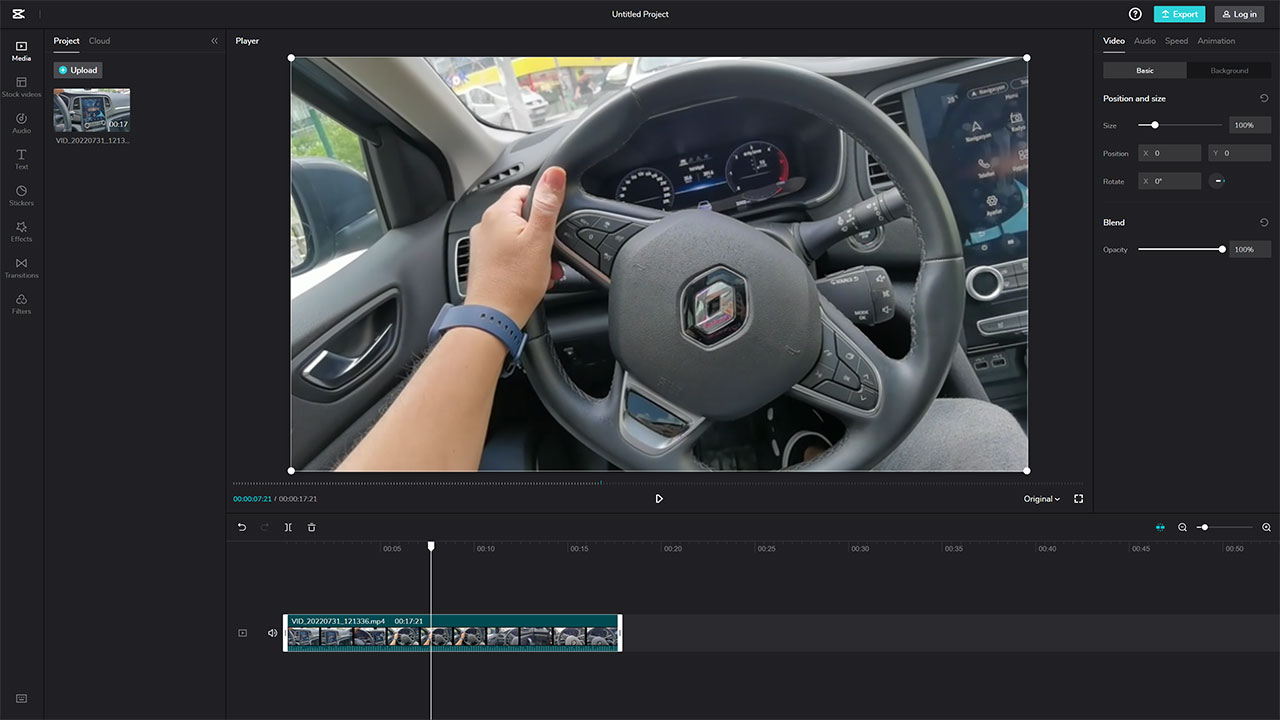Viewport: 1280px width, 720px height.
Task: Mute the video track audio
Action: click(x=272, y=633)
